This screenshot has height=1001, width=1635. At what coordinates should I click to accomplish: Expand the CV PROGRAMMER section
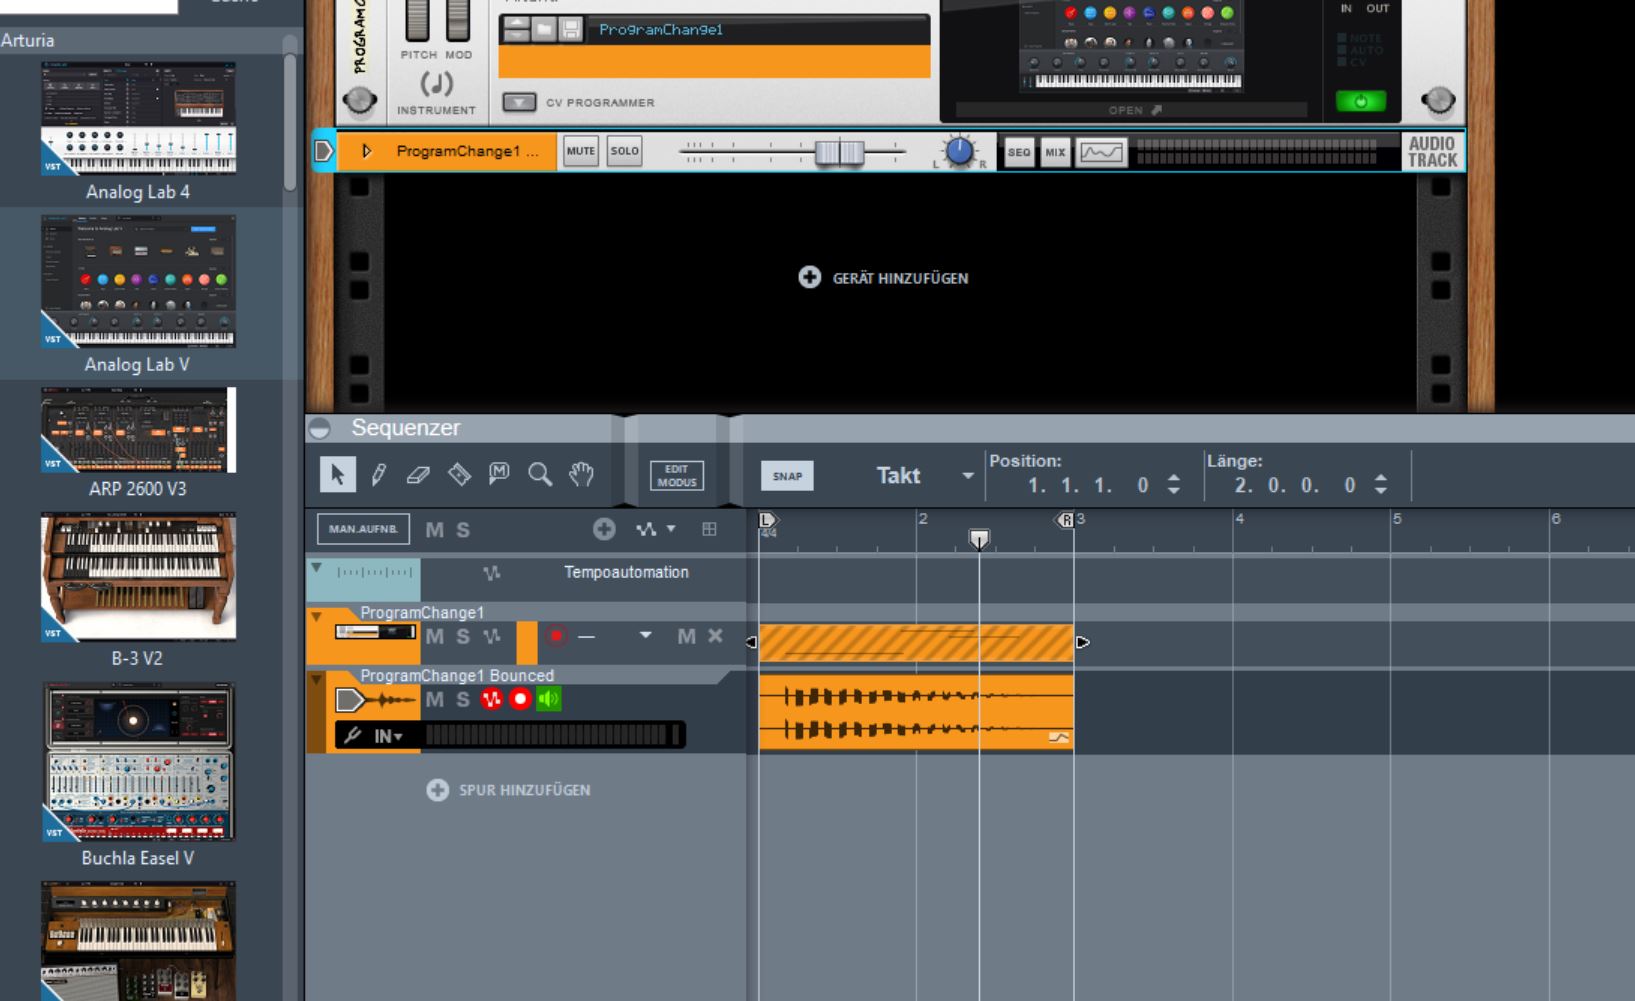pyautogui.click(x=519, y=102)
